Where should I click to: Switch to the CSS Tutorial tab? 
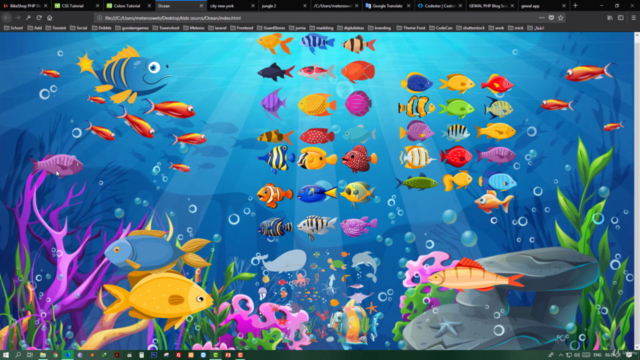tap(77, 6)
